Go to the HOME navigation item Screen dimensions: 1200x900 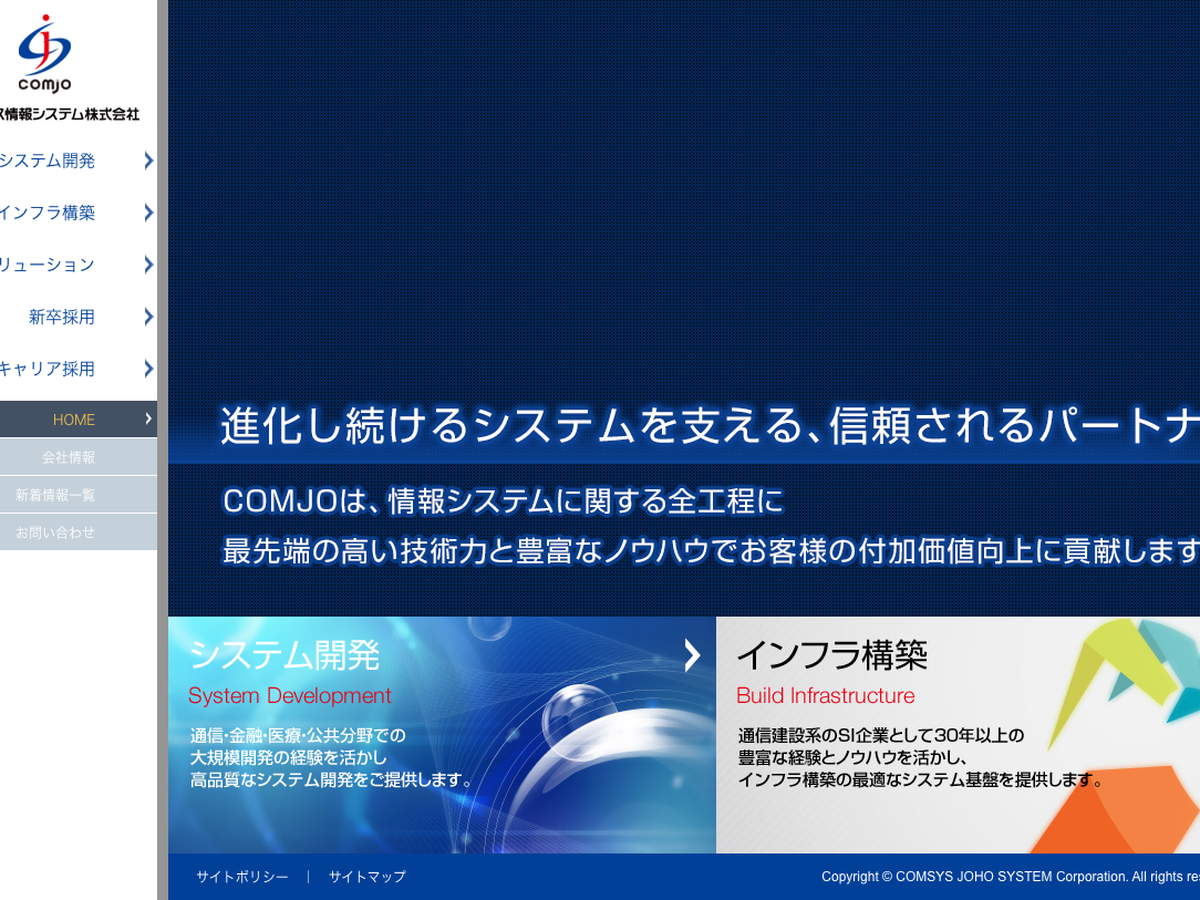pyautogui.click(x=74, y=420)
